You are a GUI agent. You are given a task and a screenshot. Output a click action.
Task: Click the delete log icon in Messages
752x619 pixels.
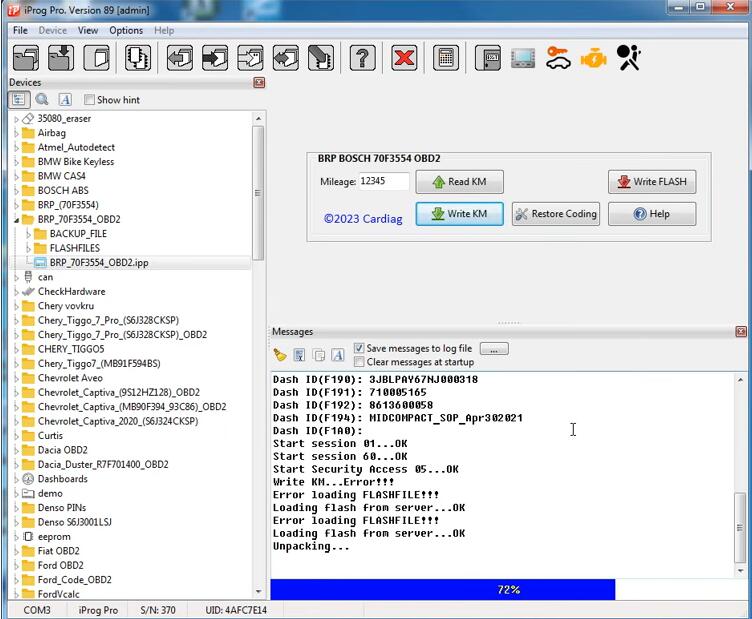[x=299, y=355]
